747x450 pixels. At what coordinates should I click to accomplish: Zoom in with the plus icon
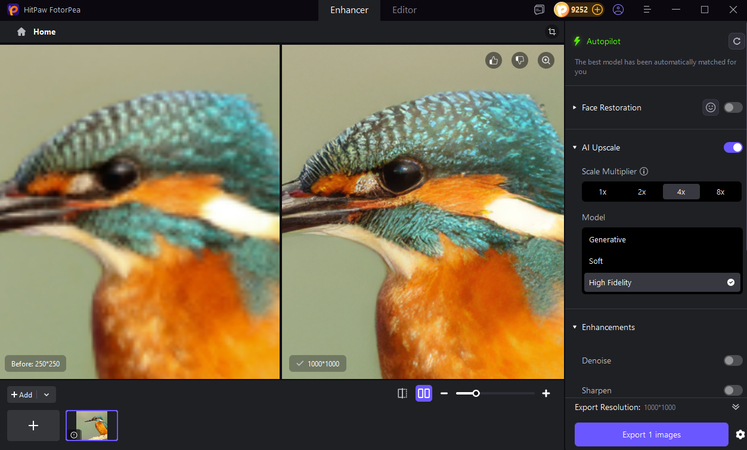(546, 393)
